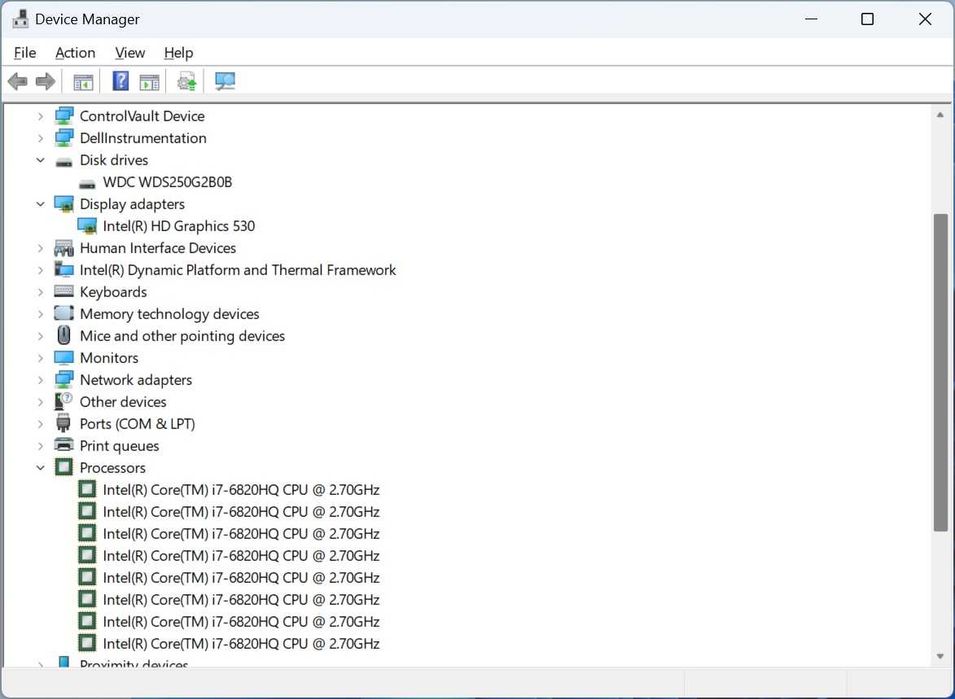
Task: Click the Forward arrow toolbar icon
Action: click(46, 81)
